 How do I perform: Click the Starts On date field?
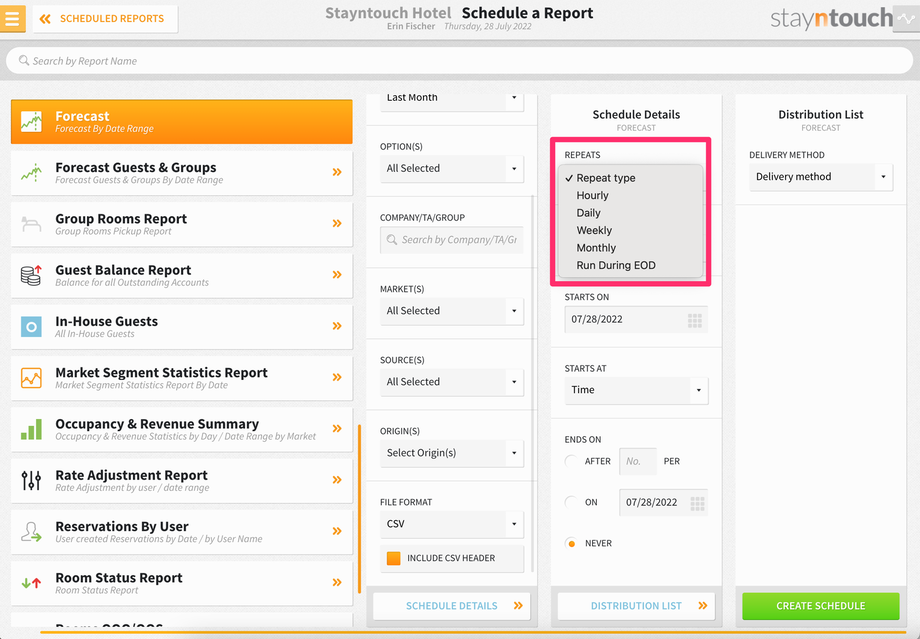[x=636, y=320]
